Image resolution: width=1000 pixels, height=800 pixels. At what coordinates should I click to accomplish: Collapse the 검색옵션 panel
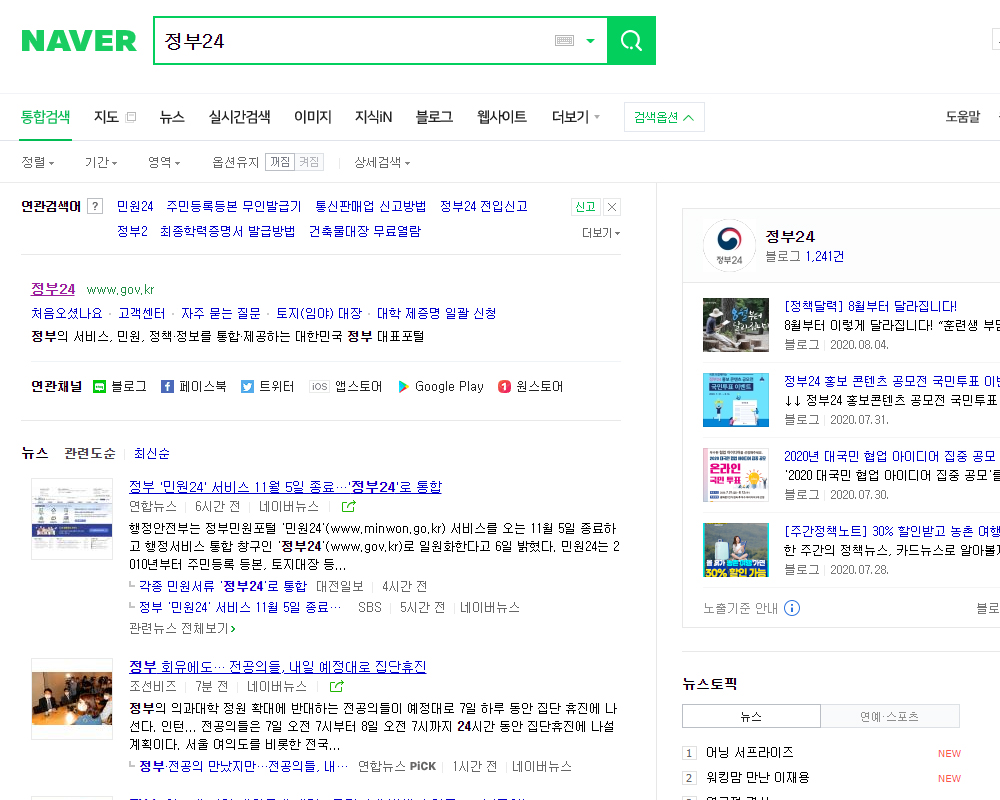664,117
